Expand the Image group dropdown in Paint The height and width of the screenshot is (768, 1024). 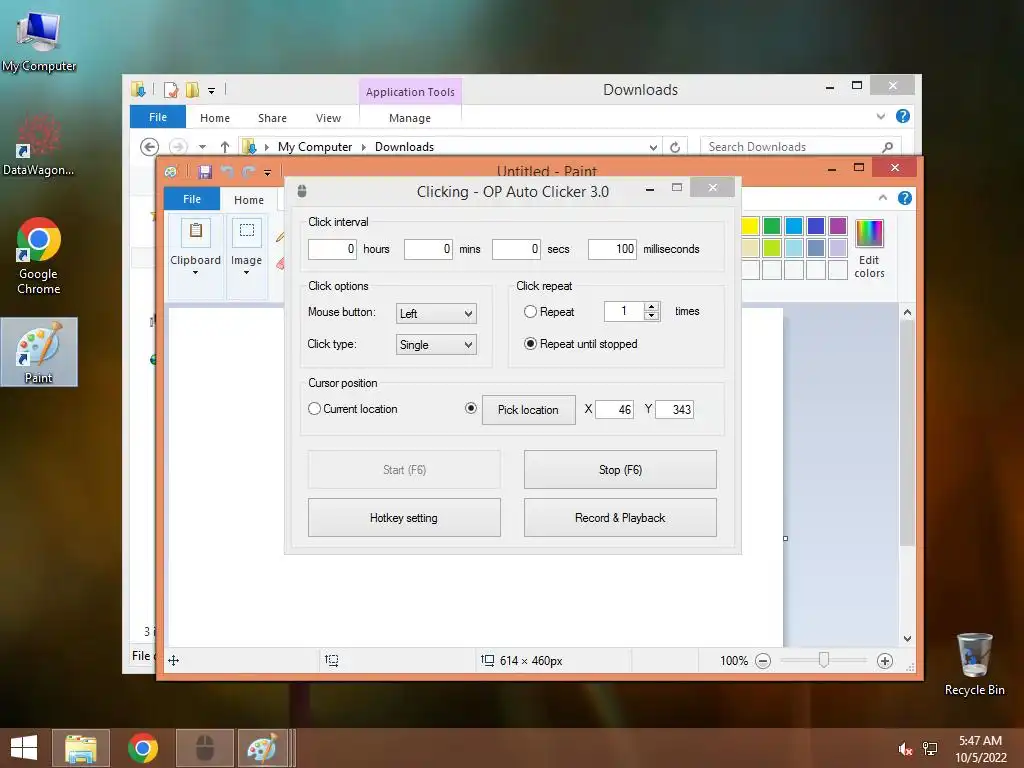click(246, 272)
